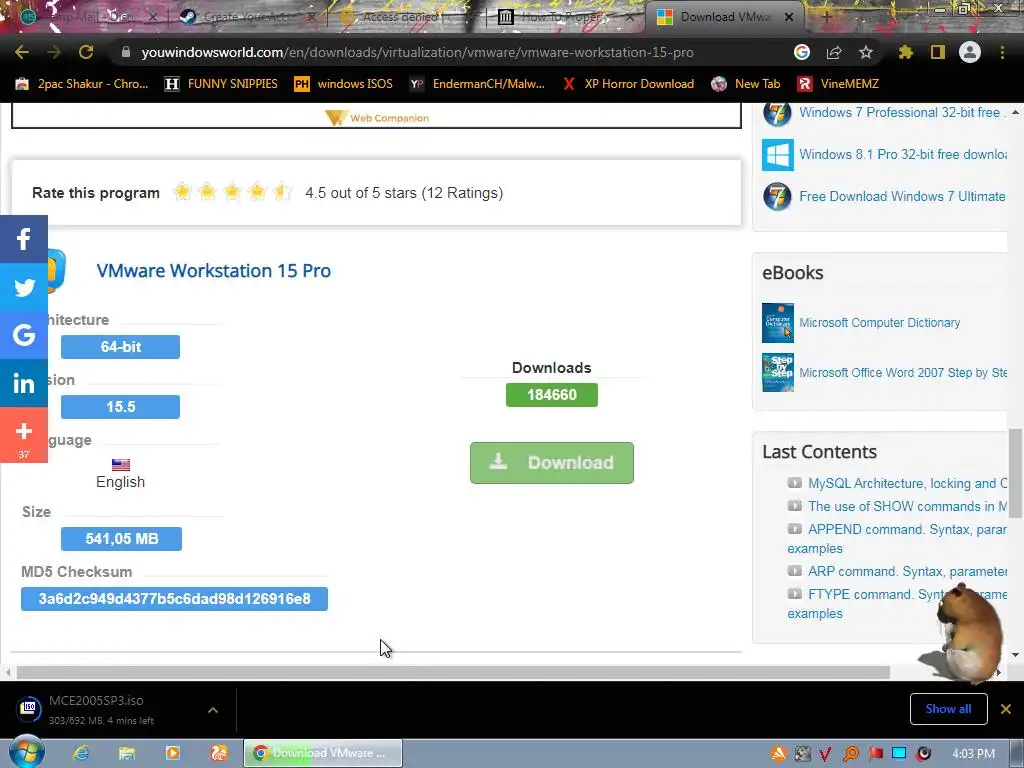The width and height of the screenshot is (1024, 768).
Task: Bookmark this page with the star icon
Action: pos(866,52)
